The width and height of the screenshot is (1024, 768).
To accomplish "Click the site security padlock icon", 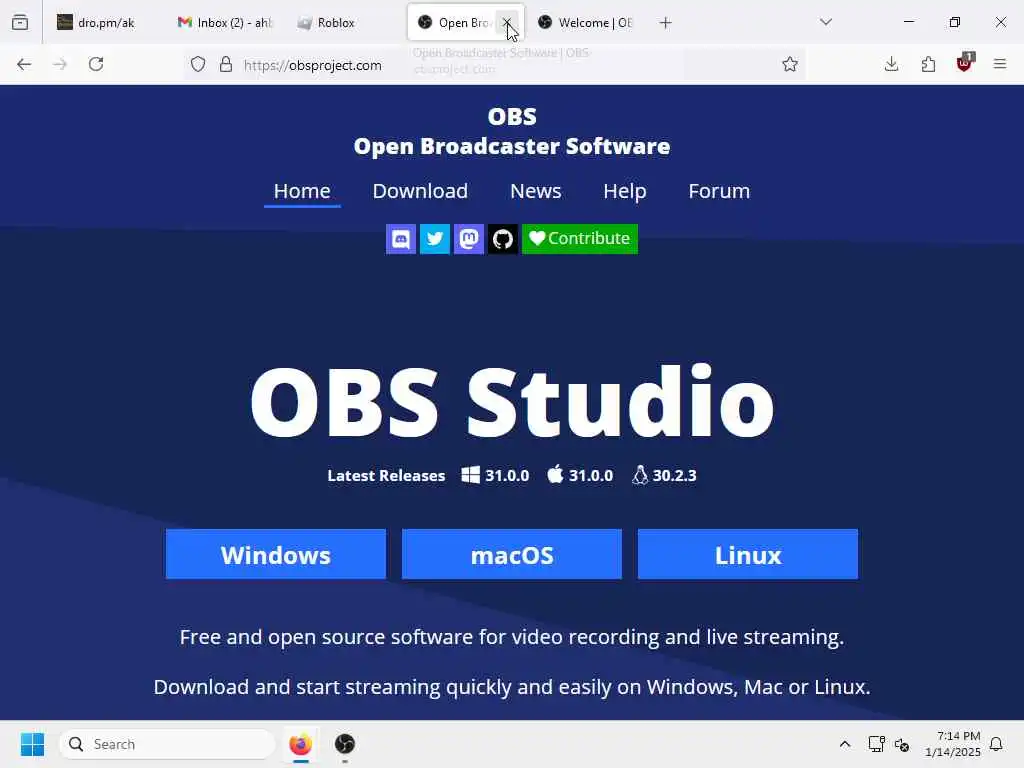I will tap(226, 65).
